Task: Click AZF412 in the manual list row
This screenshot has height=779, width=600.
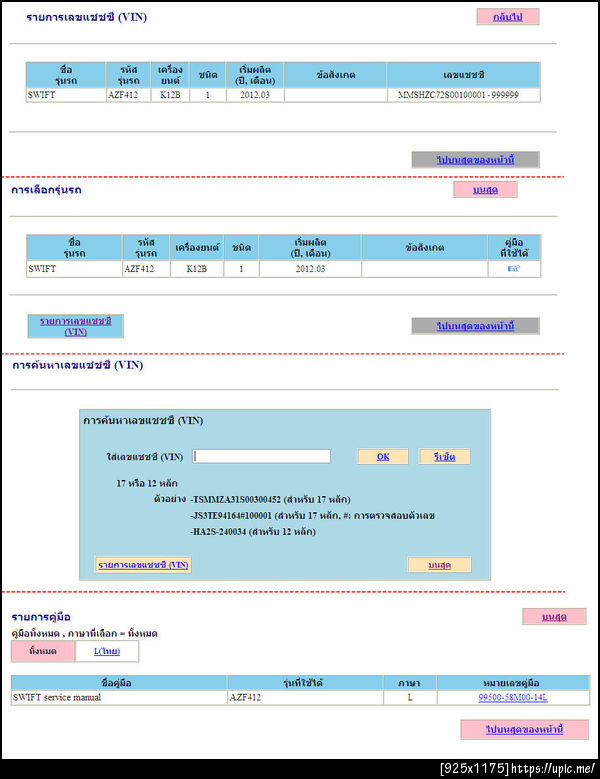Action: coord(245,698)
